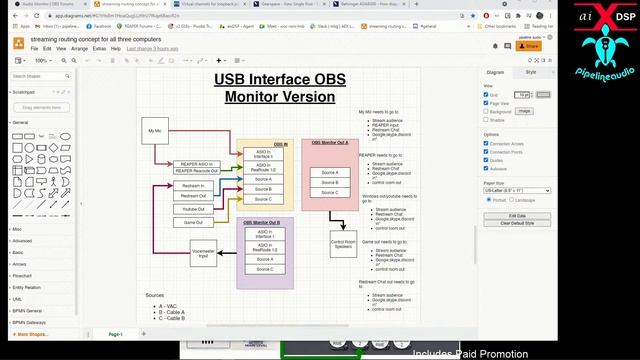640x360 pixels.
Task: Open a new browser tab
Action: pos(416,4)
